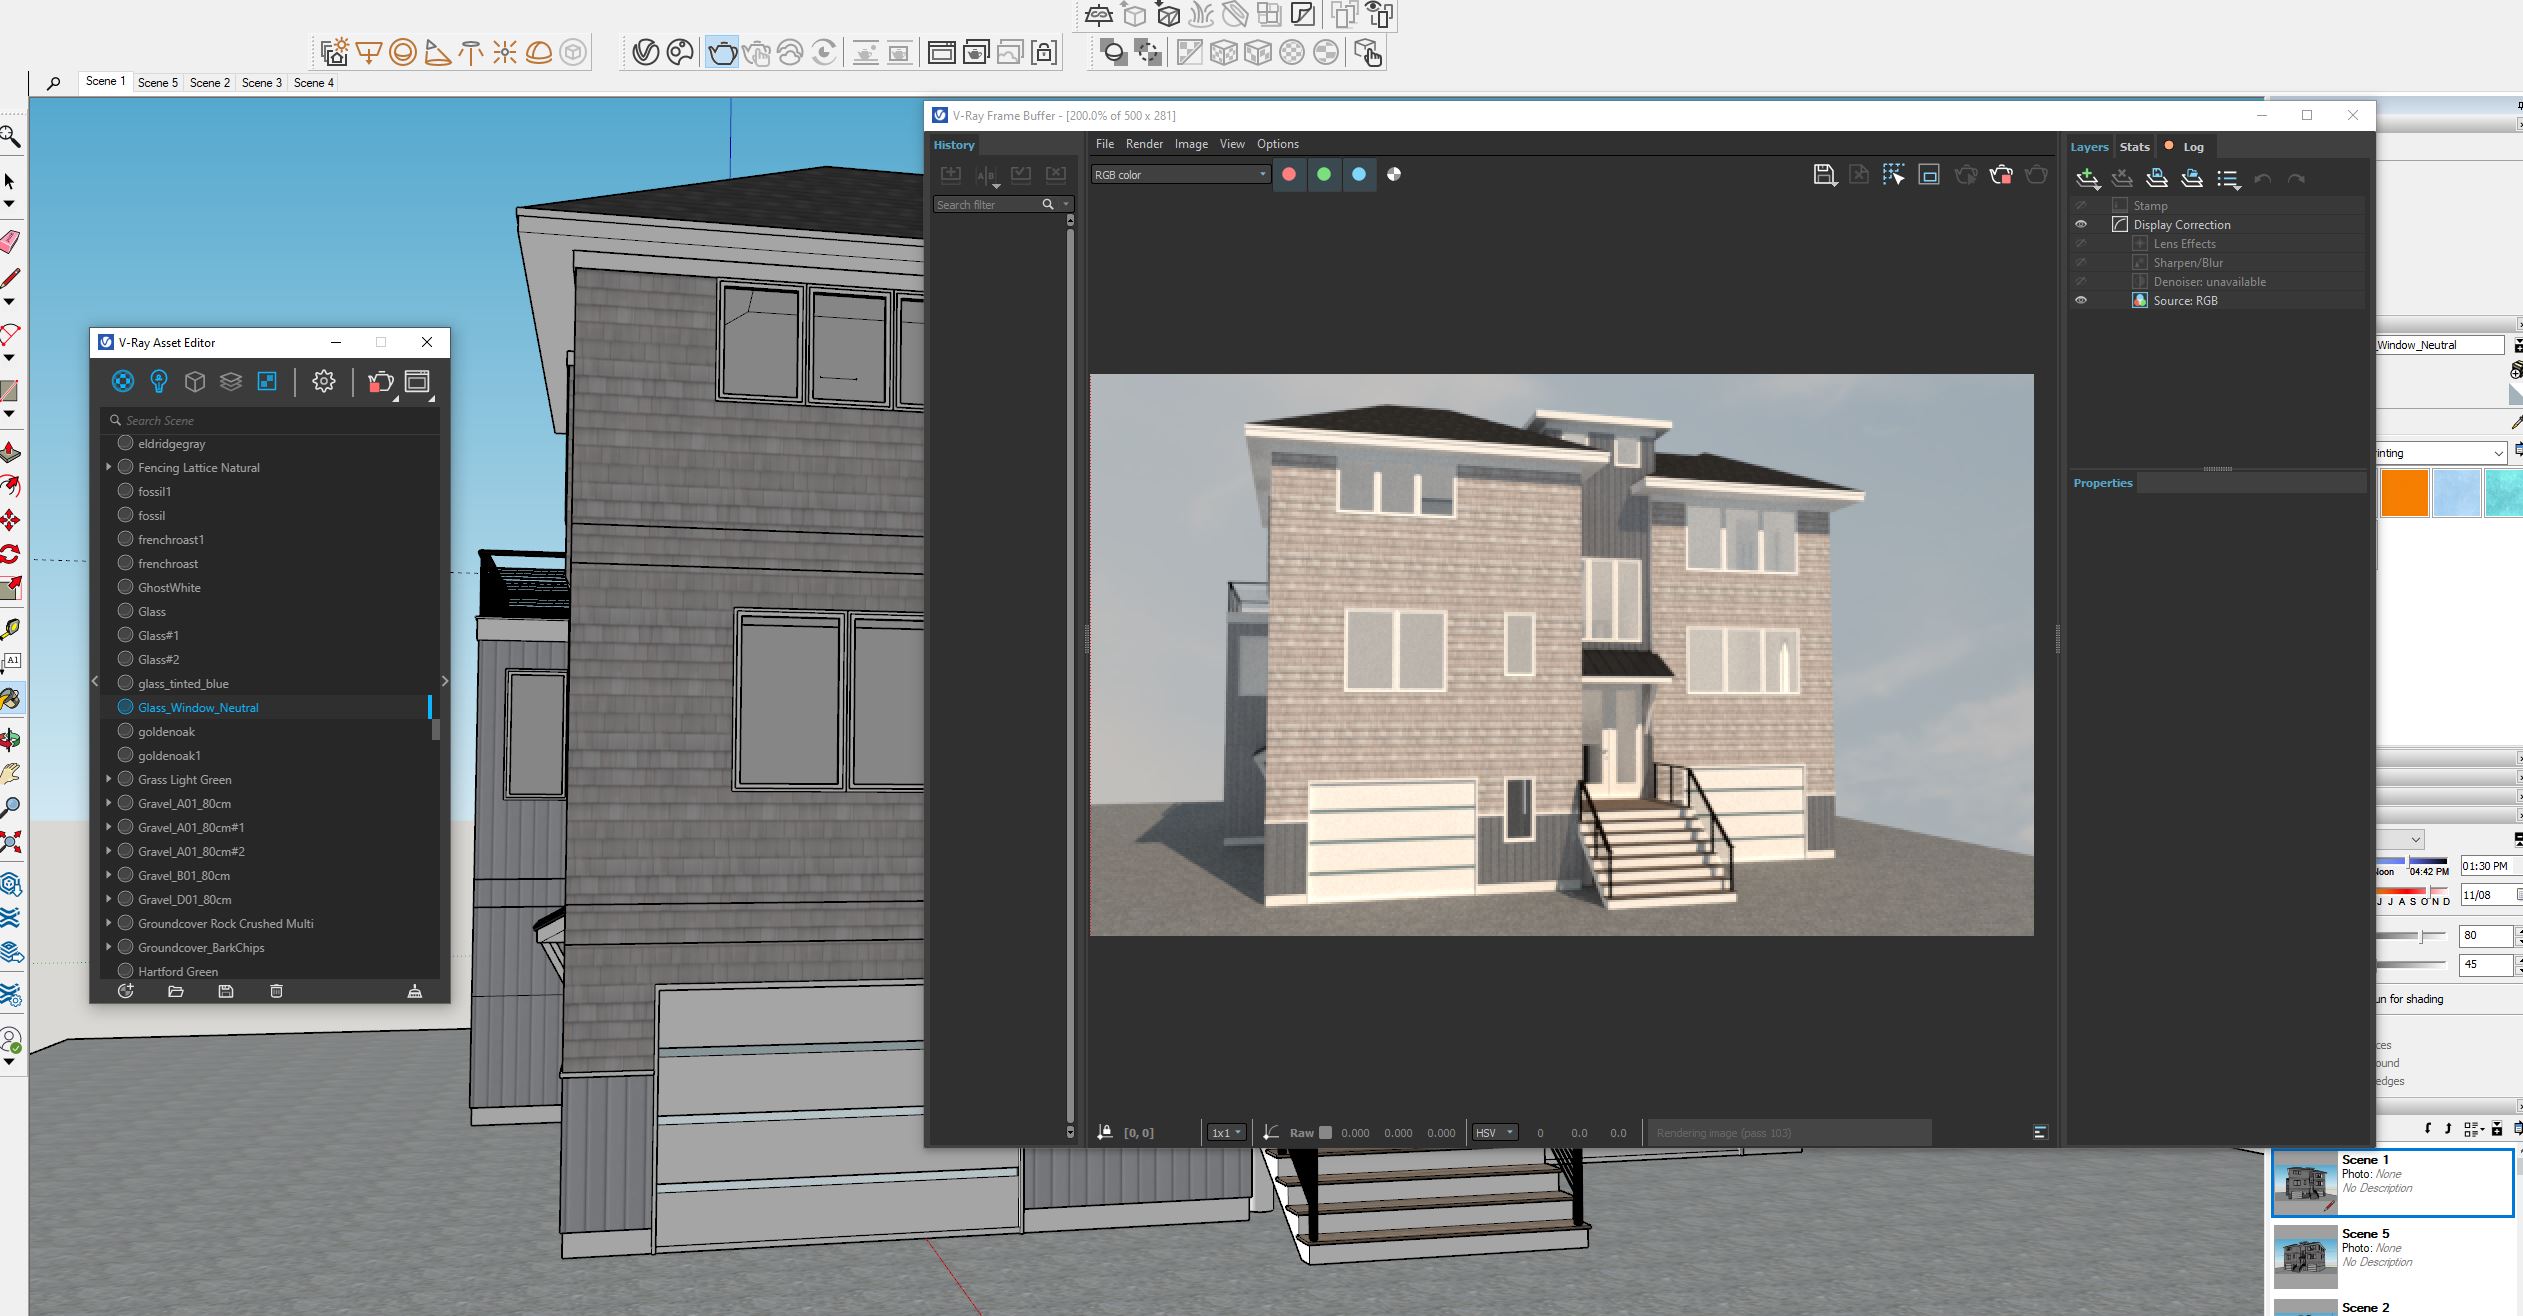The image size is (2523, 1316).
Task: Select the goldenoak material
Action: point(166,731)
